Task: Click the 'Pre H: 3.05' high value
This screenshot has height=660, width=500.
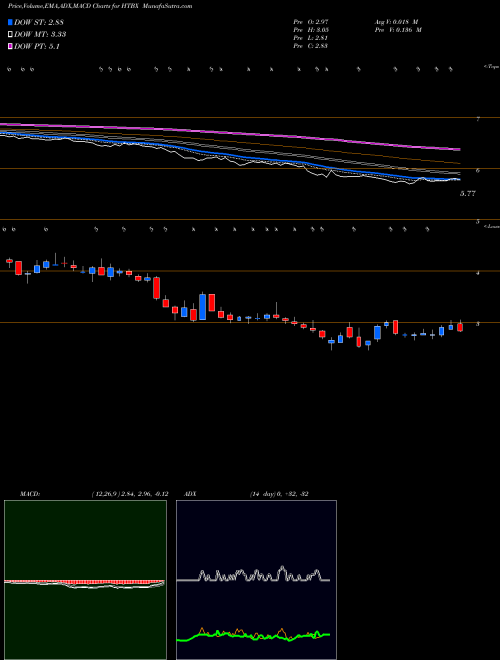Action: pyautogui.click(x=311, y=30)
